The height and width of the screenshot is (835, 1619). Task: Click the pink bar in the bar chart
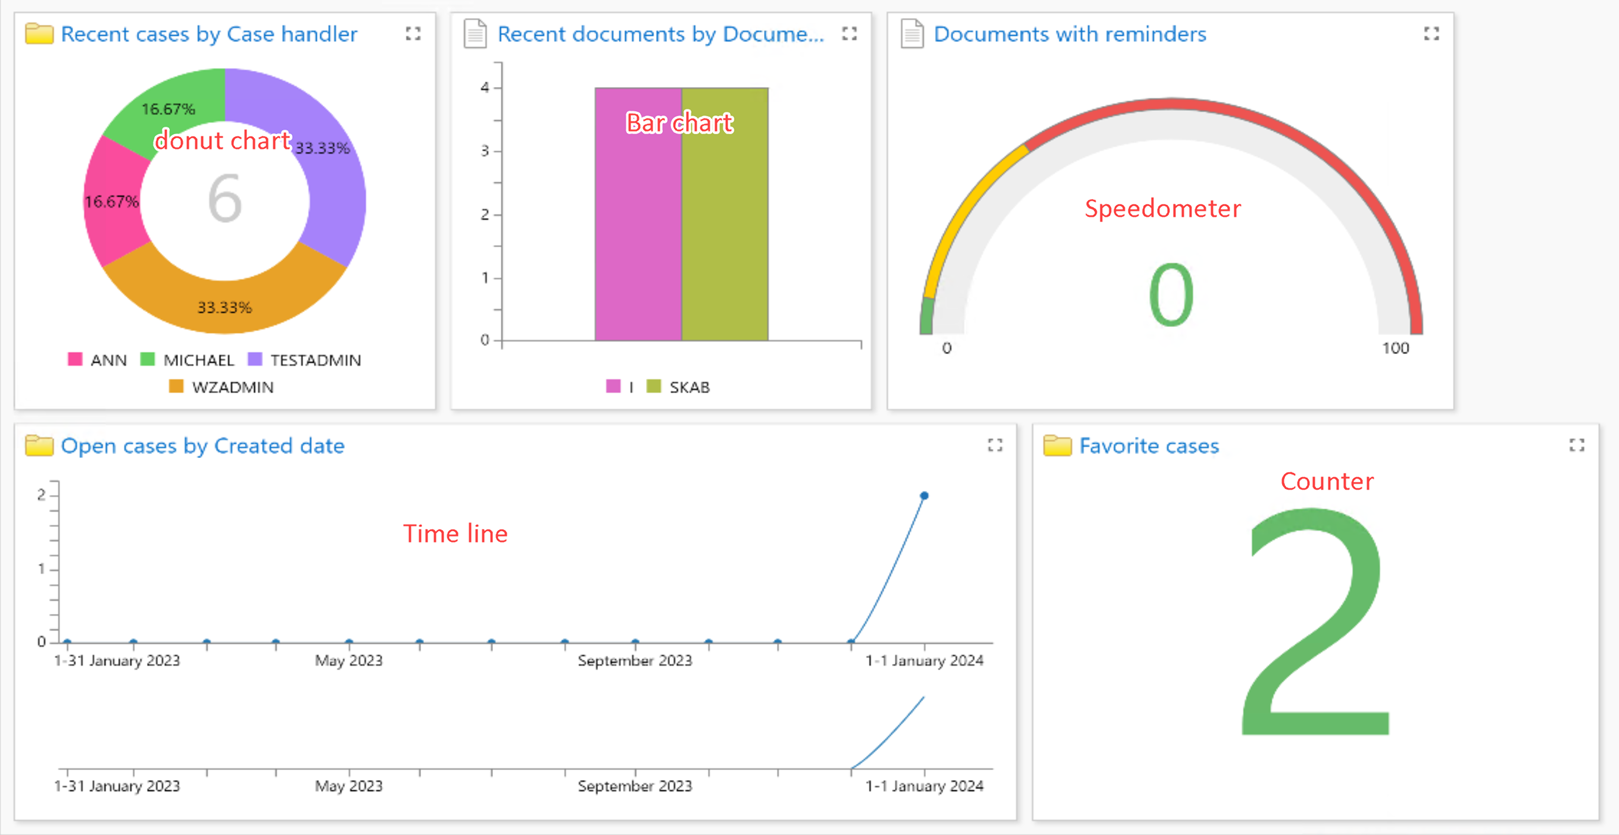(638, 240)
